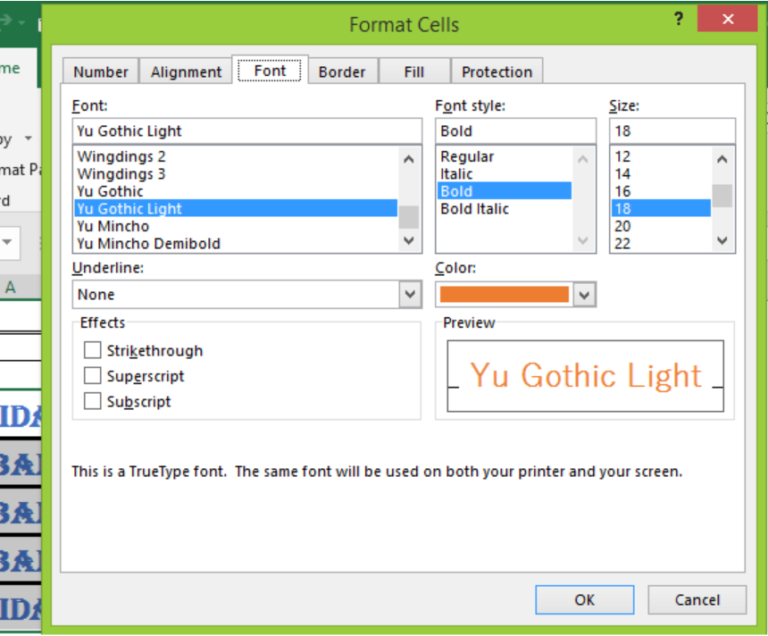Switch to the Alignment tab
768x636 pixels.
186,72
